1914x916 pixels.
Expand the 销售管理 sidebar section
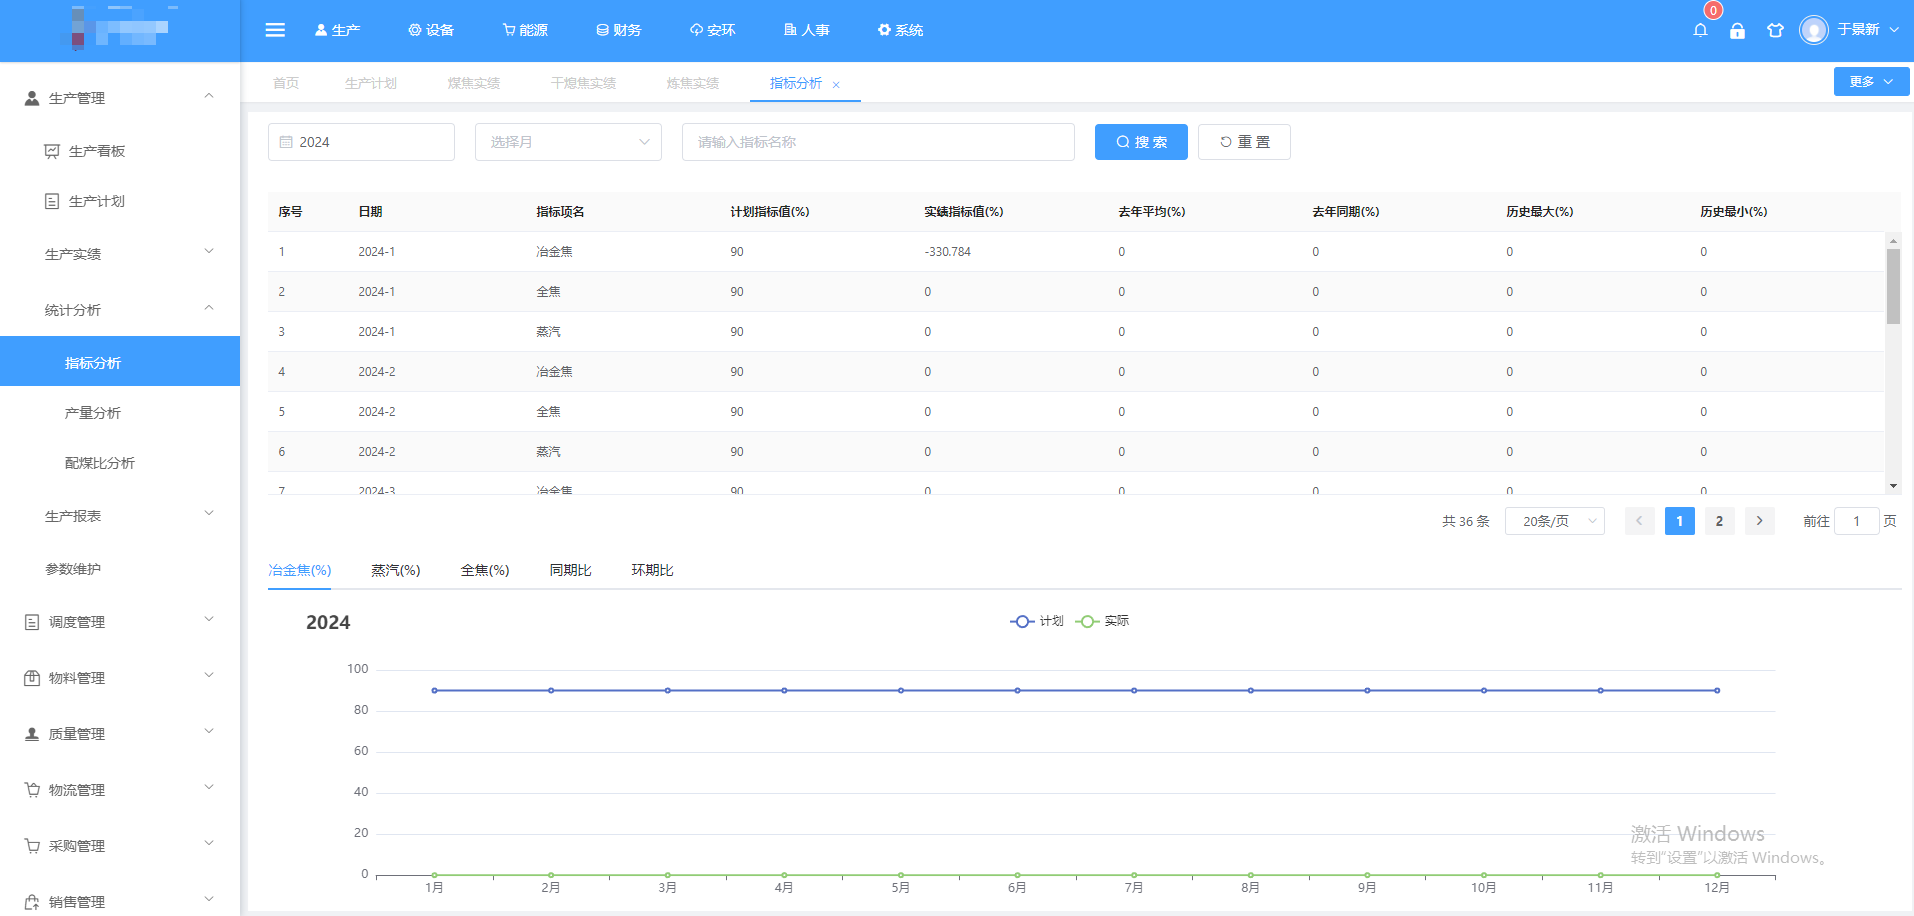[120, 901]
